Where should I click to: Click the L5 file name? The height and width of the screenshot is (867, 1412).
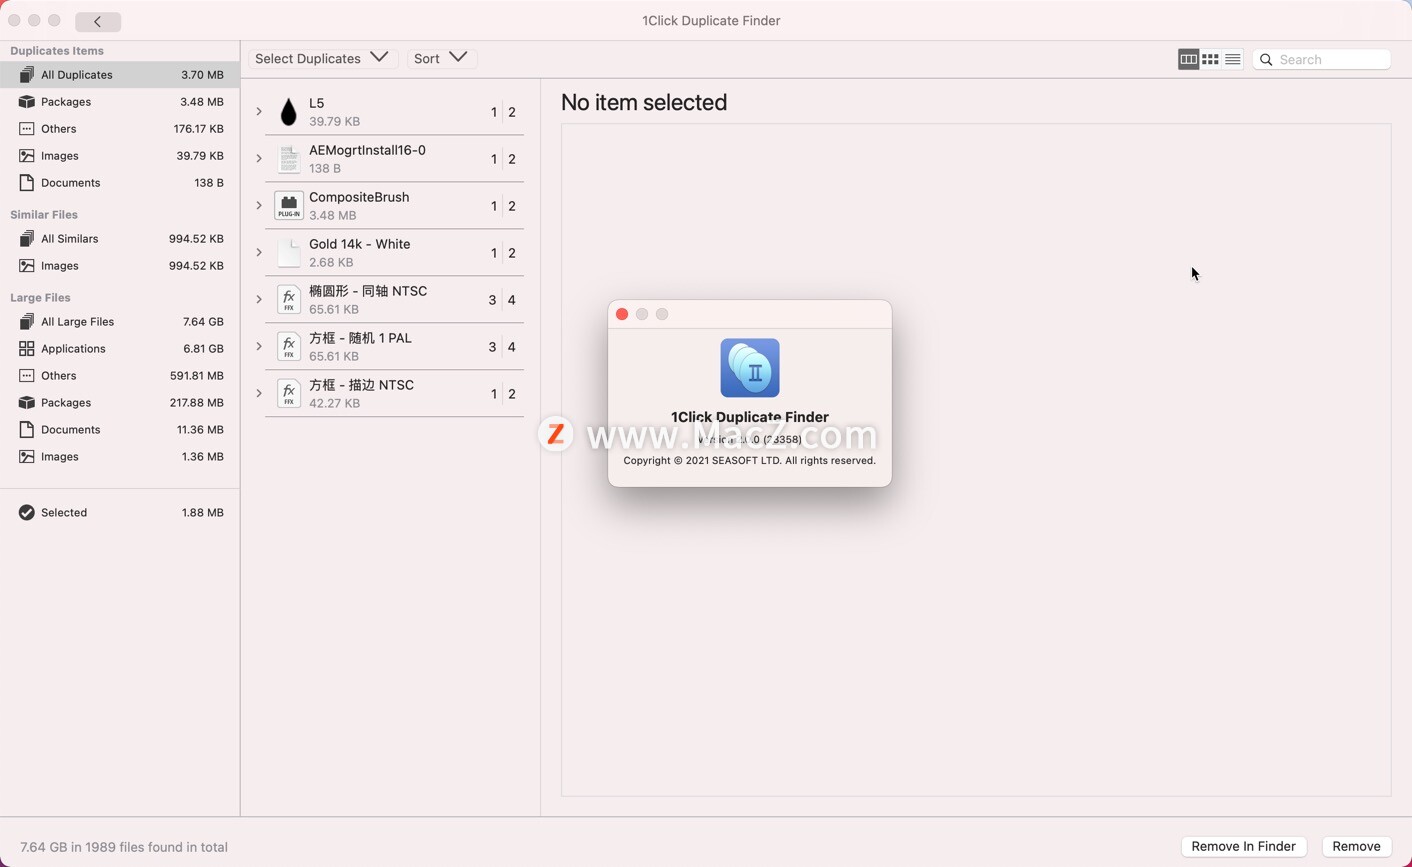pyautogui.click(x=317, y=103)
